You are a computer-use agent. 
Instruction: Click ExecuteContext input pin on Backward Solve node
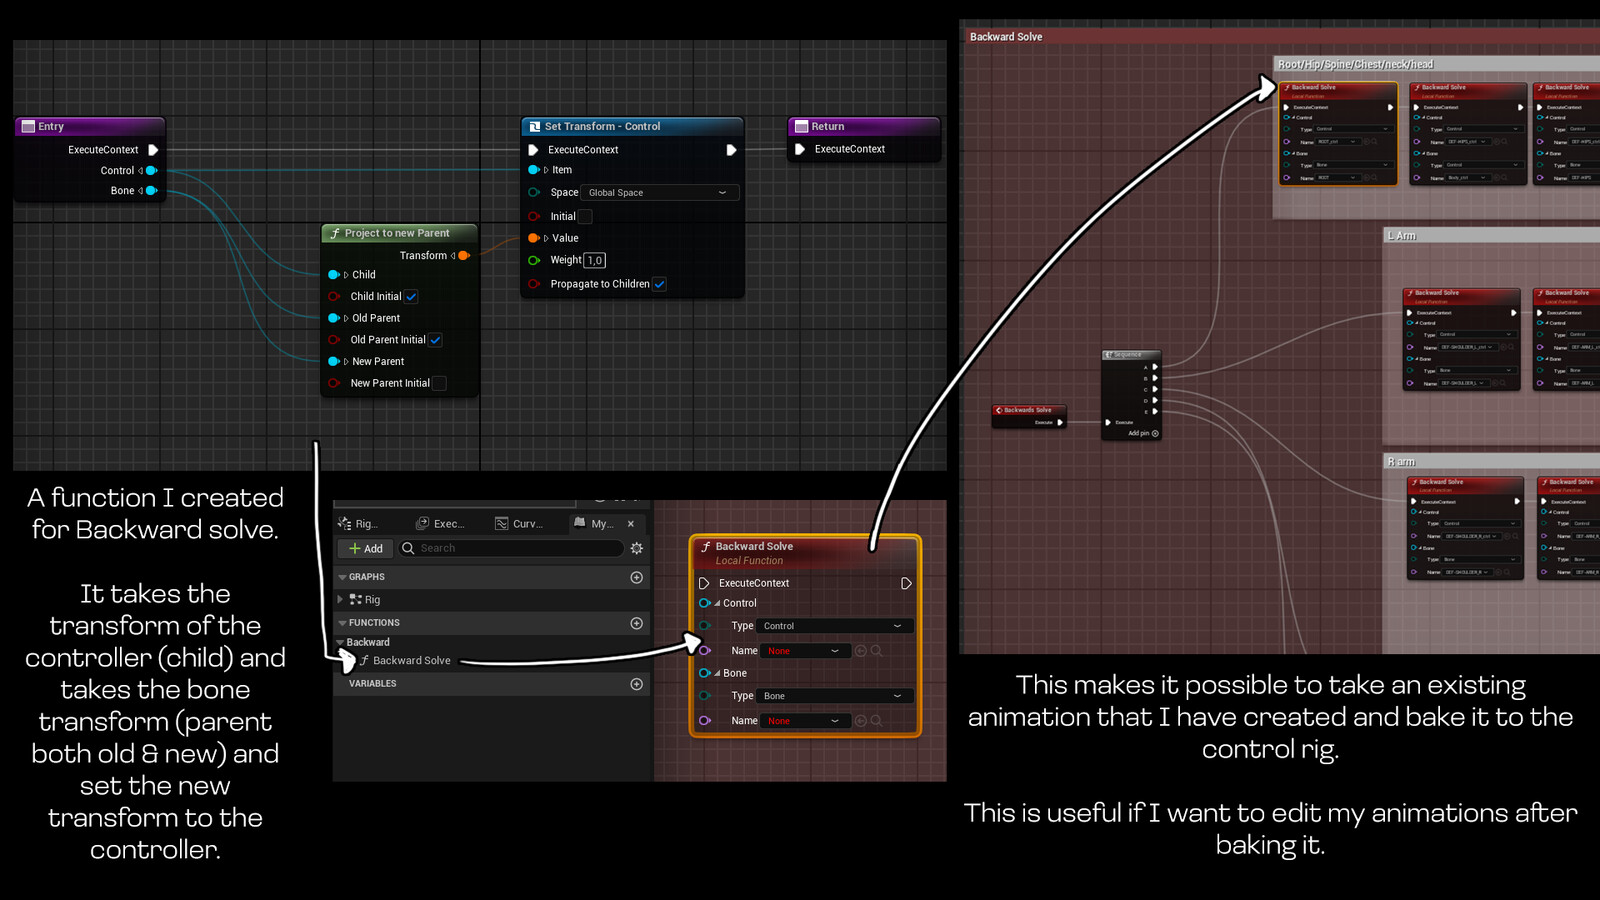[x=704, y=583]
